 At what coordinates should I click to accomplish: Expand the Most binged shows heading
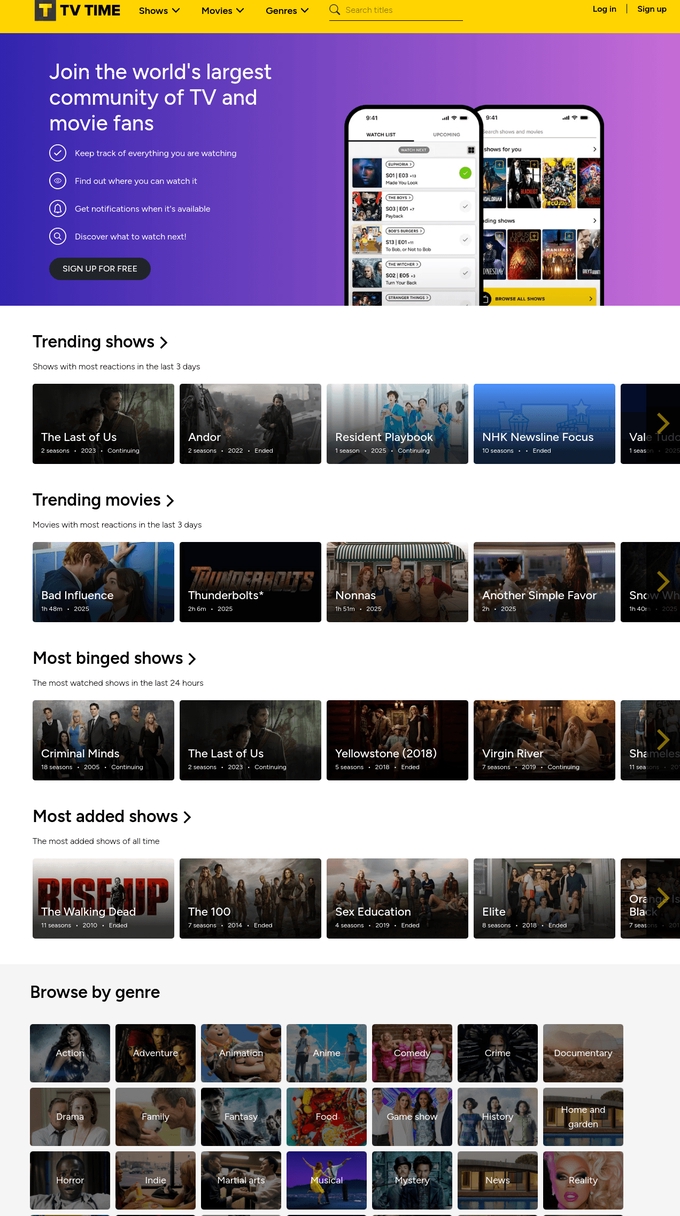(x=114, y=658)
